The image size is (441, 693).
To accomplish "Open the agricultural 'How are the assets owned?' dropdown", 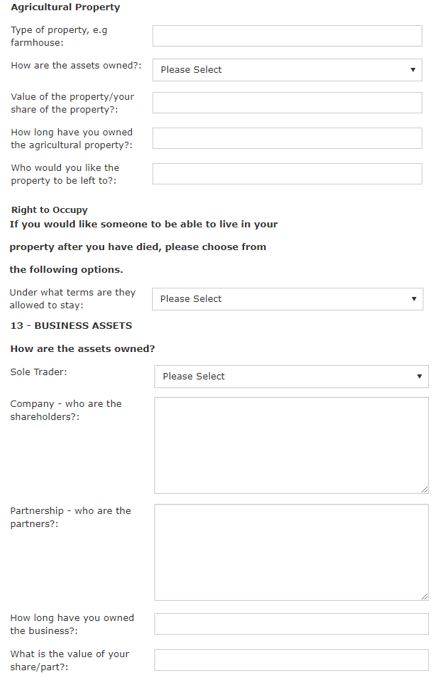I will click(x=287, y=70).
